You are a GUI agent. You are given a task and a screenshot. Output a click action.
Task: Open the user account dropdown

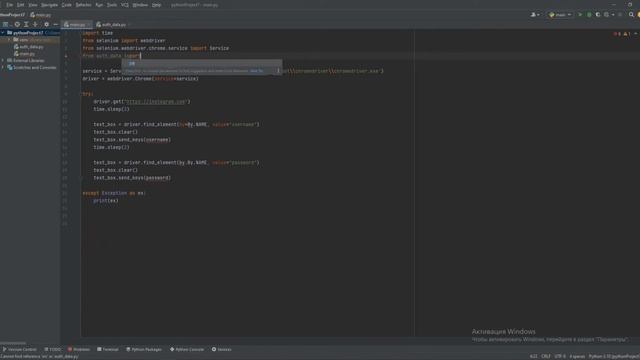[535, 15]
